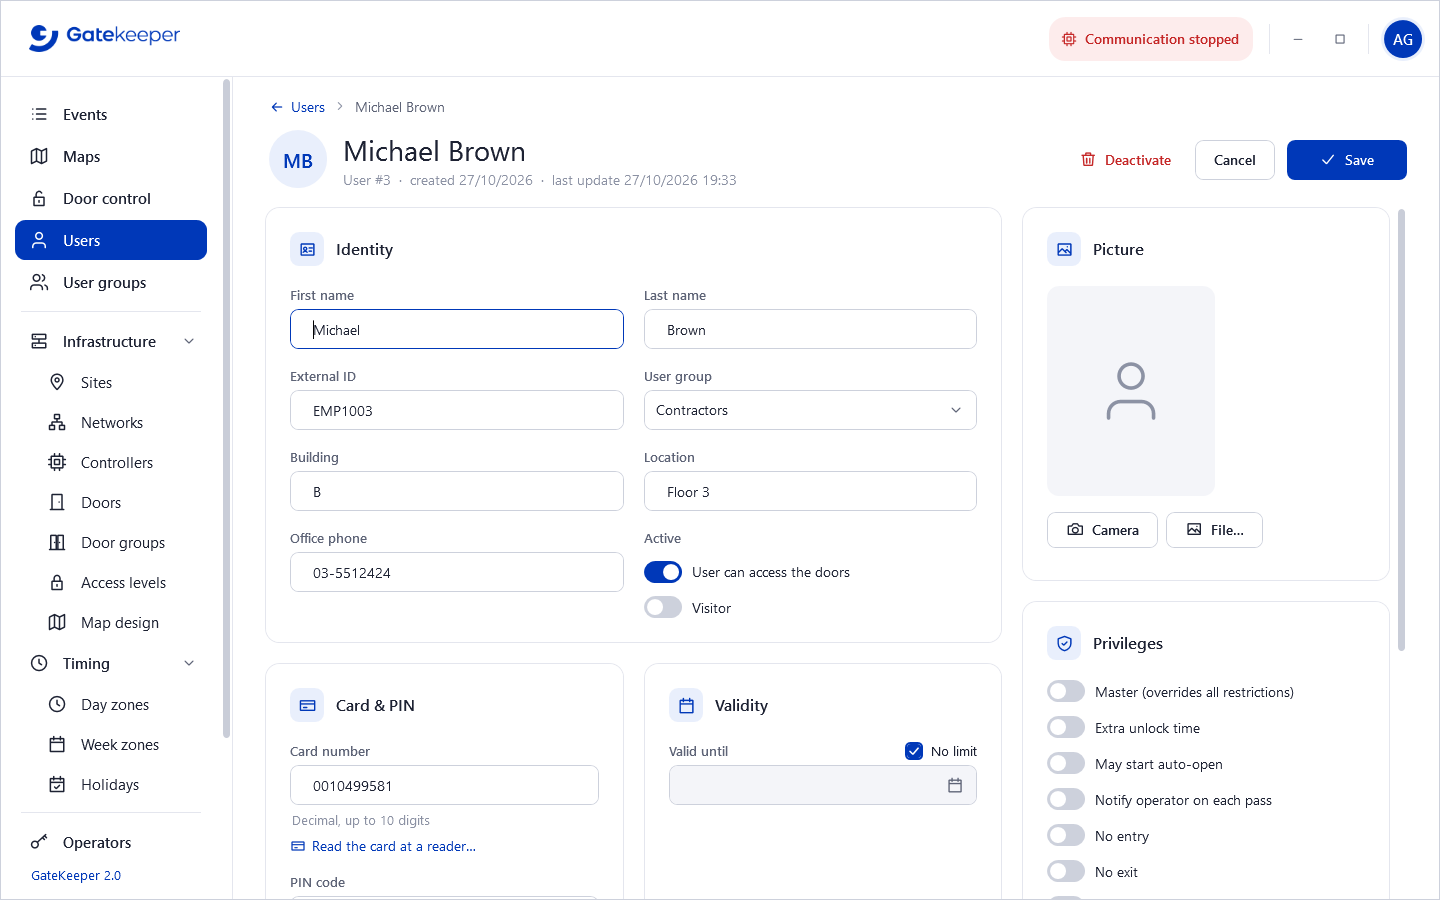Click the Holidays calendar-check icon
The image size is (1440, 900).
click(57, 784)
